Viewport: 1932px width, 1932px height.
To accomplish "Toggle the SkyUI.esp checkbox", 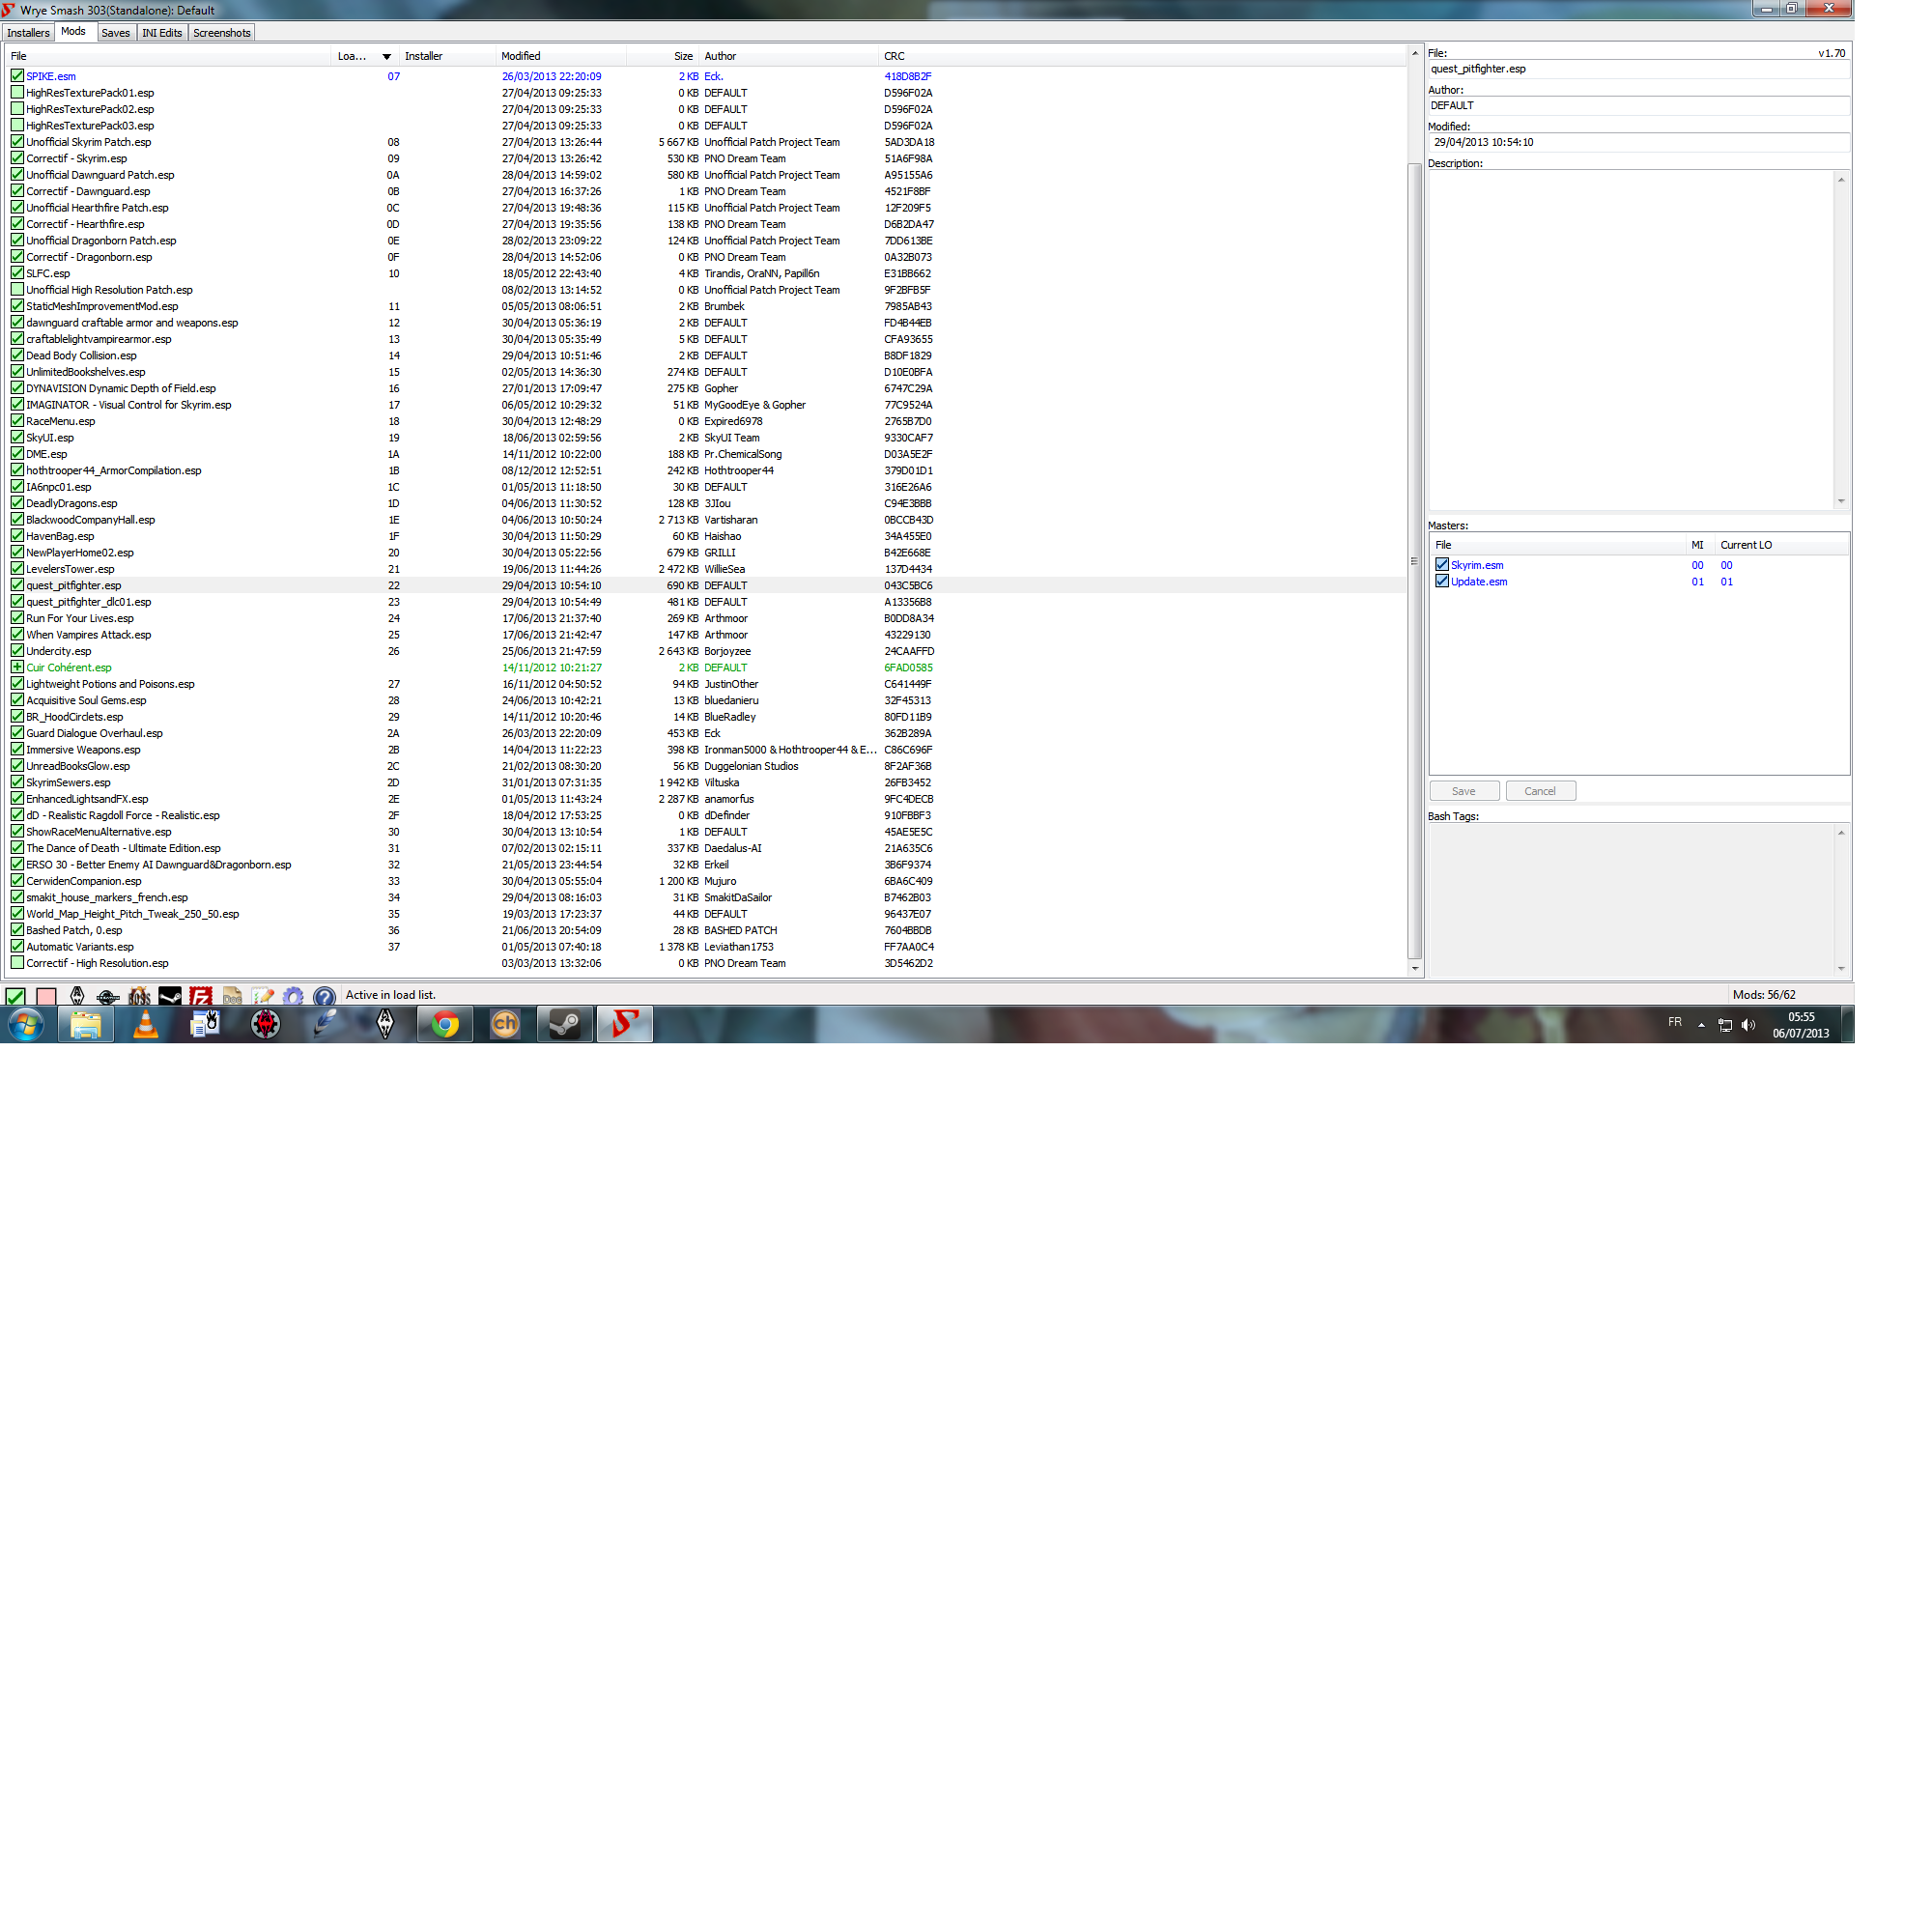I will point(17,437).
